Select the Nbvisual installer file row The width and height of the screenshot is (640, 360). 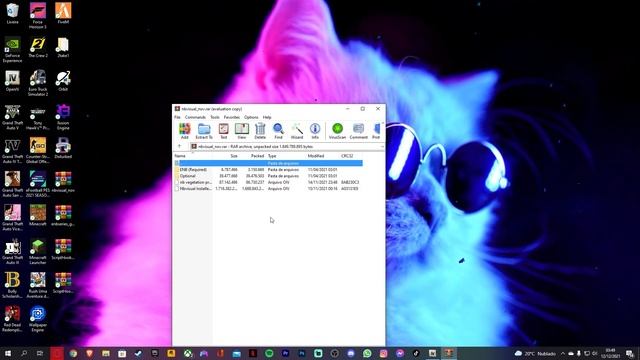268,189
